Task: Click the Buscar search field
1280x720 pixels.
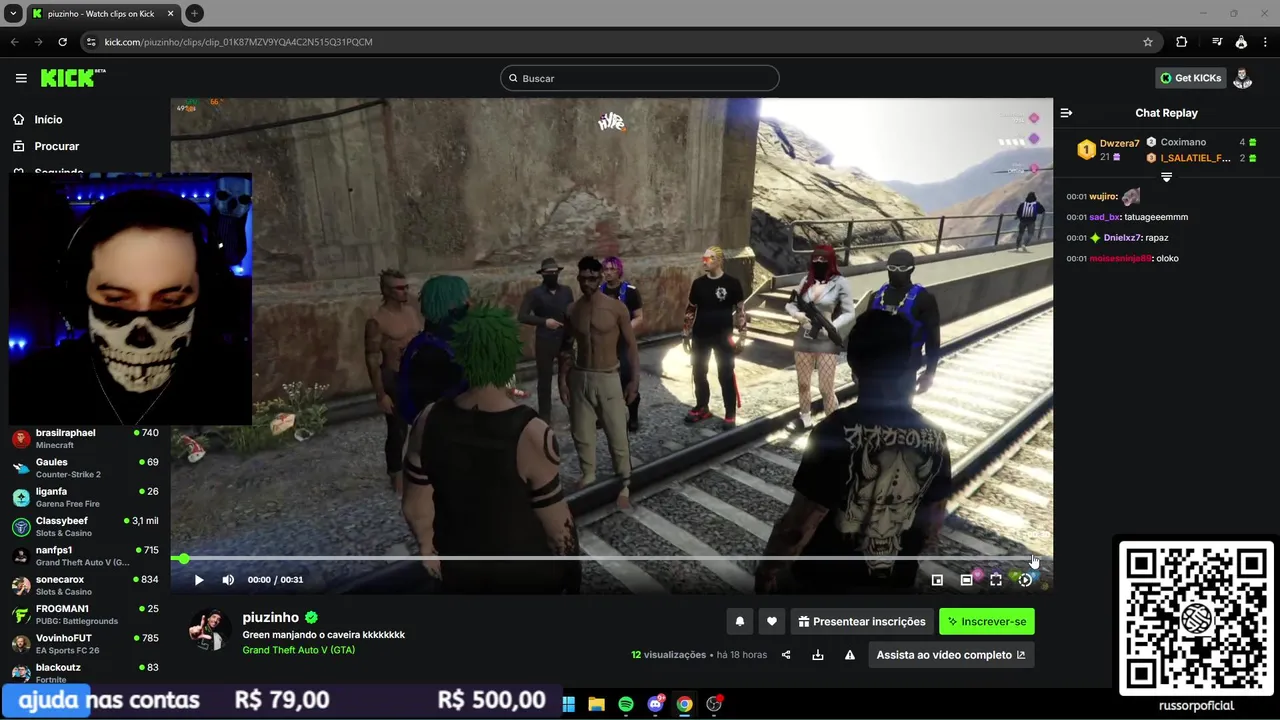Action: (640, 78)
